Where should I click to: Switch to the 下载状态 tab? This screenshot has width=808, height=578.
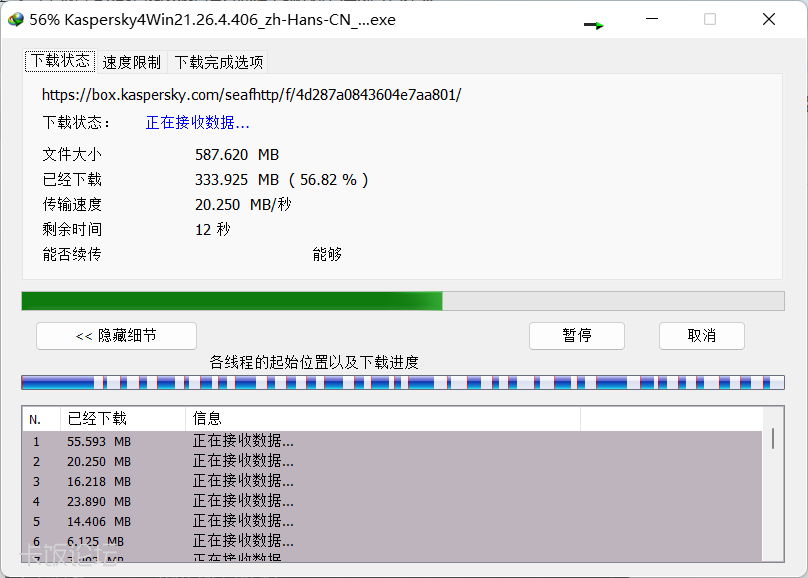click(60, 61)
